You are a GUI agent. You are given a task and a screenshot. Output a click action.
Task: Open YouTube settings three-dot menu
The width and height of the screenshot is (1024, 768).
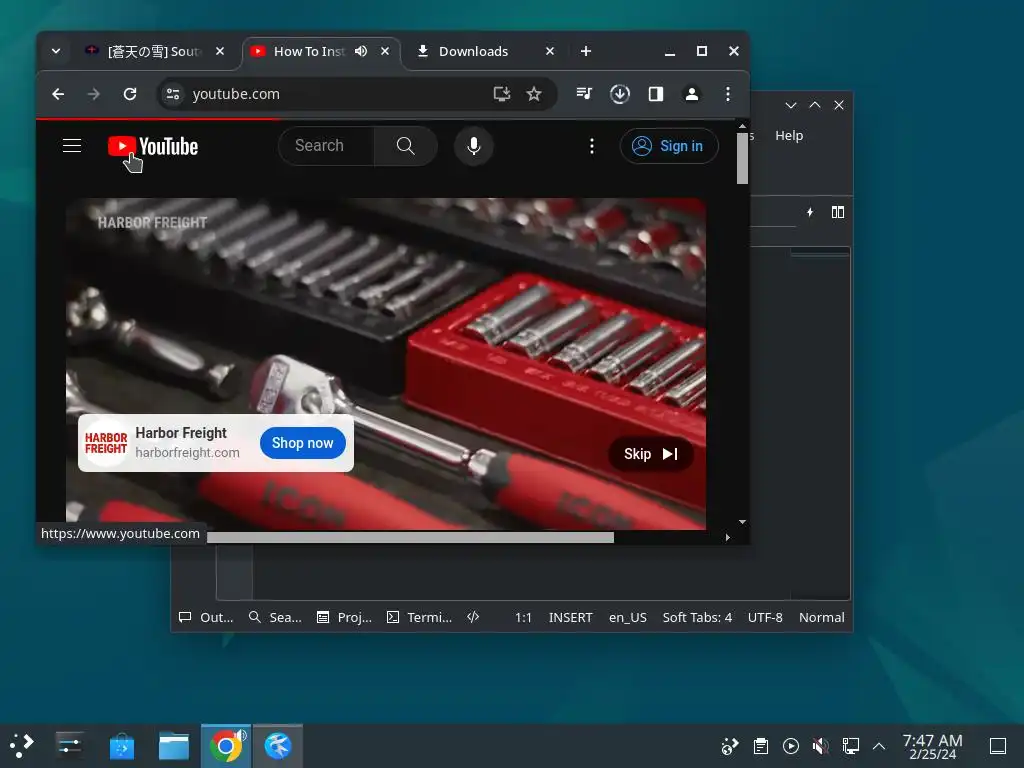point(592,146)
